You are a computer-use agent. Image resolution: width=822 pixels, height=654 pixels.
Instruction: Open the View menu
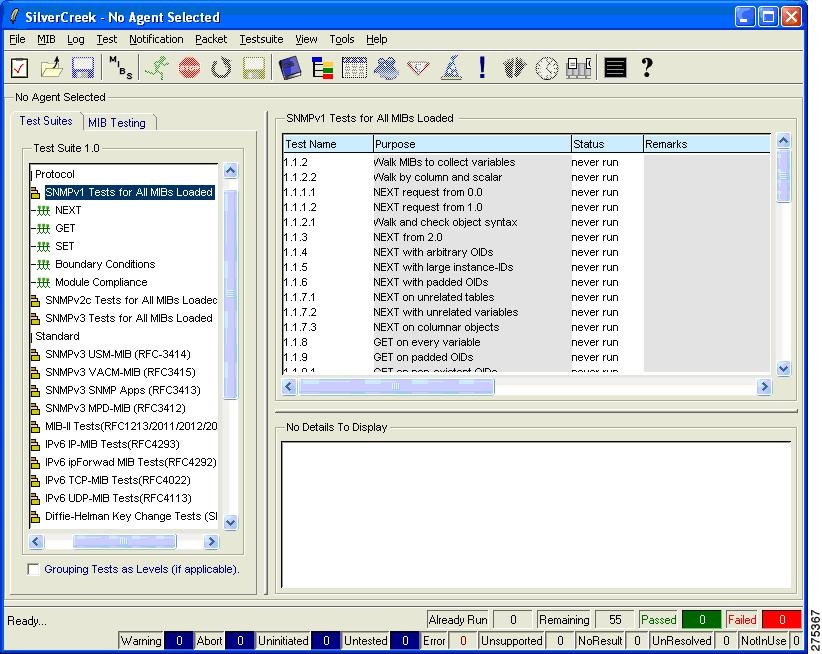pyautogui.click(x=306, y=39)
